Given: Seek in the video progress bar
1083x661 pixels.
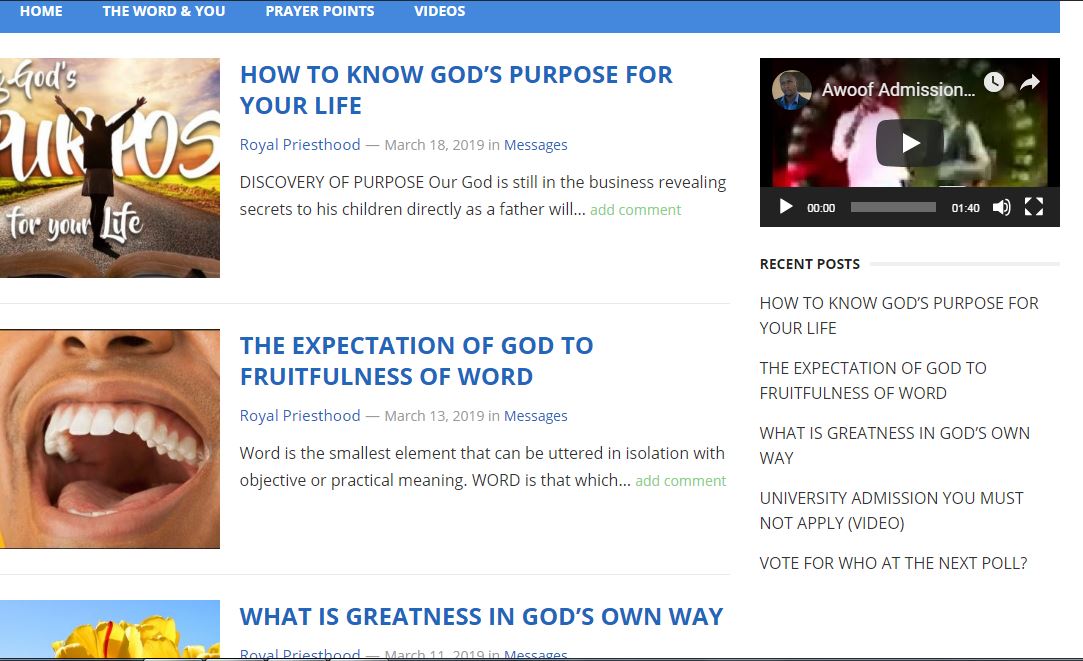Looking at the screenshot, I should [893, 207].
